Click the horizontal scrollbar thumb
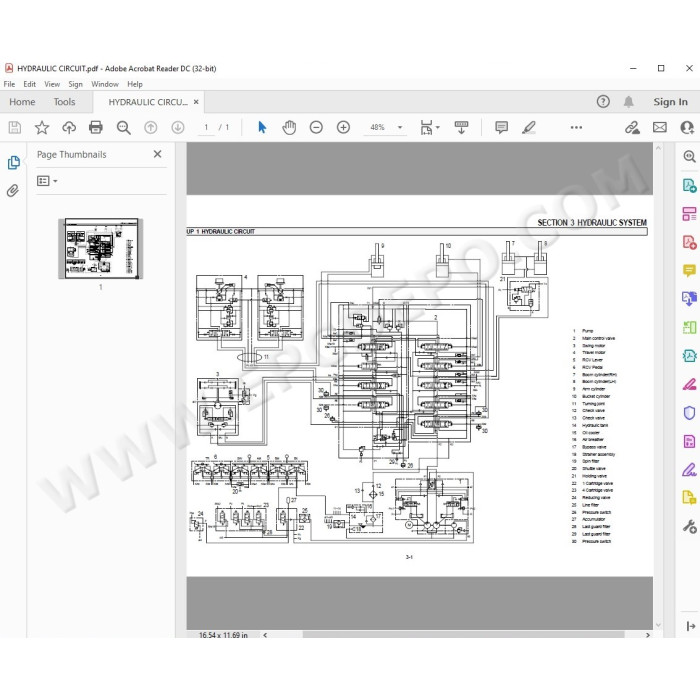This screenshot has width=700, height=700. (463, 635)
